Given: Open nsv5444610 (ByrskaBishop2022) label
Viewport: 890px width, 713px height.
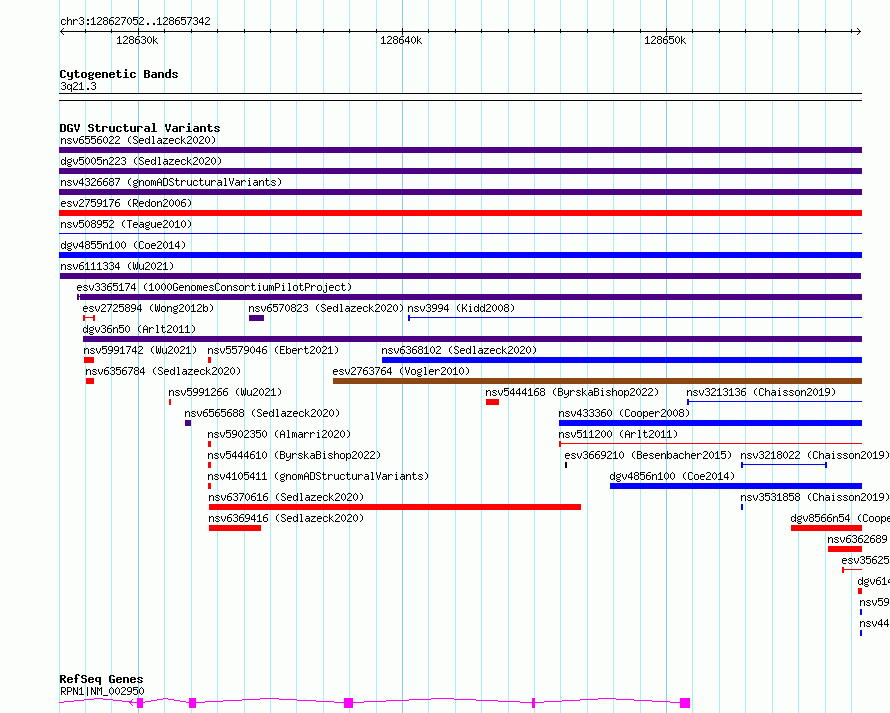Looking at the screenshot, I should pos(294,455).
